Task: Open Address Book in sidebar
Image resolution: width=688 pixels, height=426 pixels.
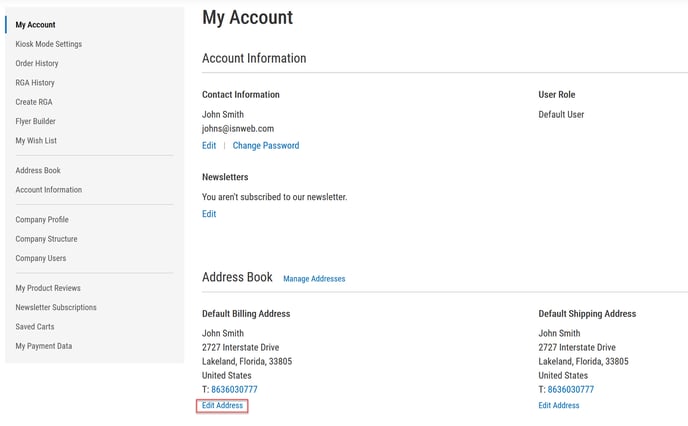Action: pyautogui.click(x=38, y=170)
